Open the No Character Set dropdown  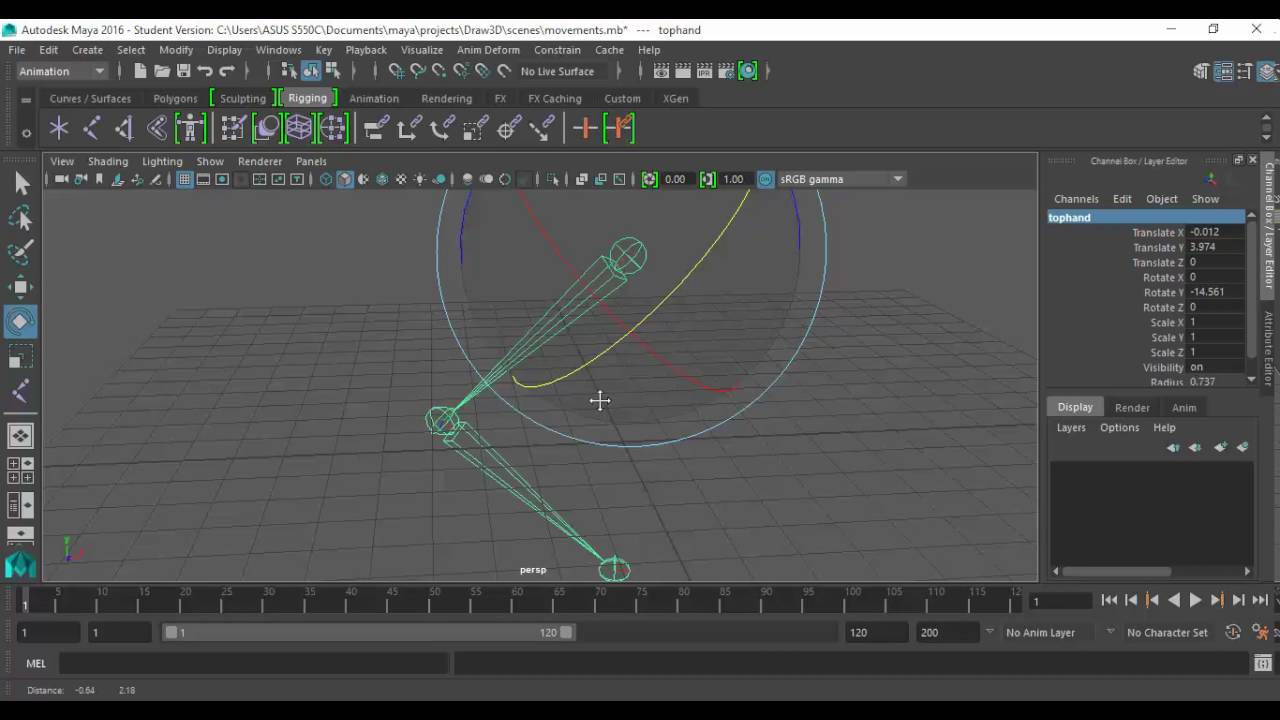pos(1166,632)
